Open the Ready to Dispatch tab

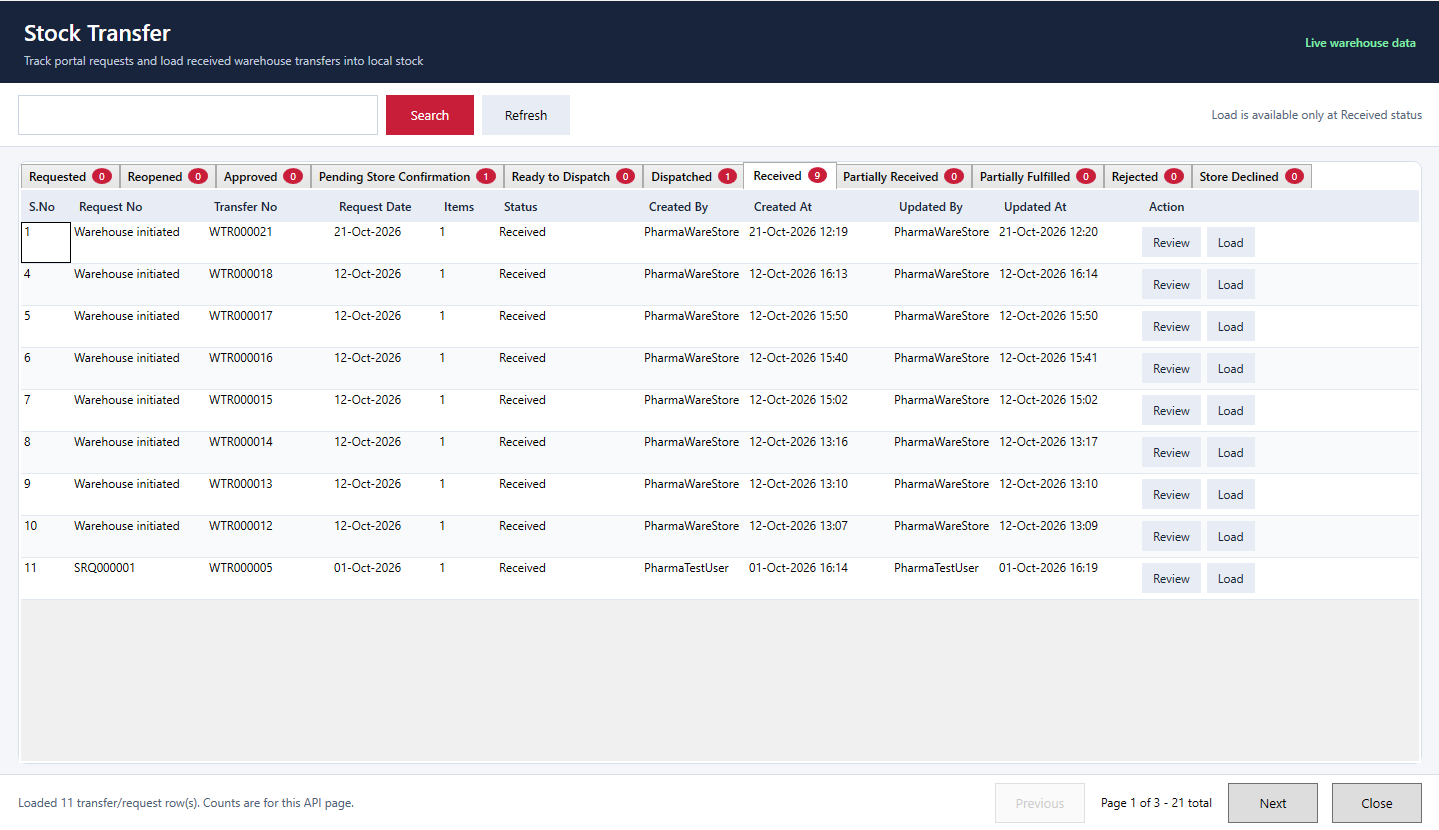tap(573, 177)
